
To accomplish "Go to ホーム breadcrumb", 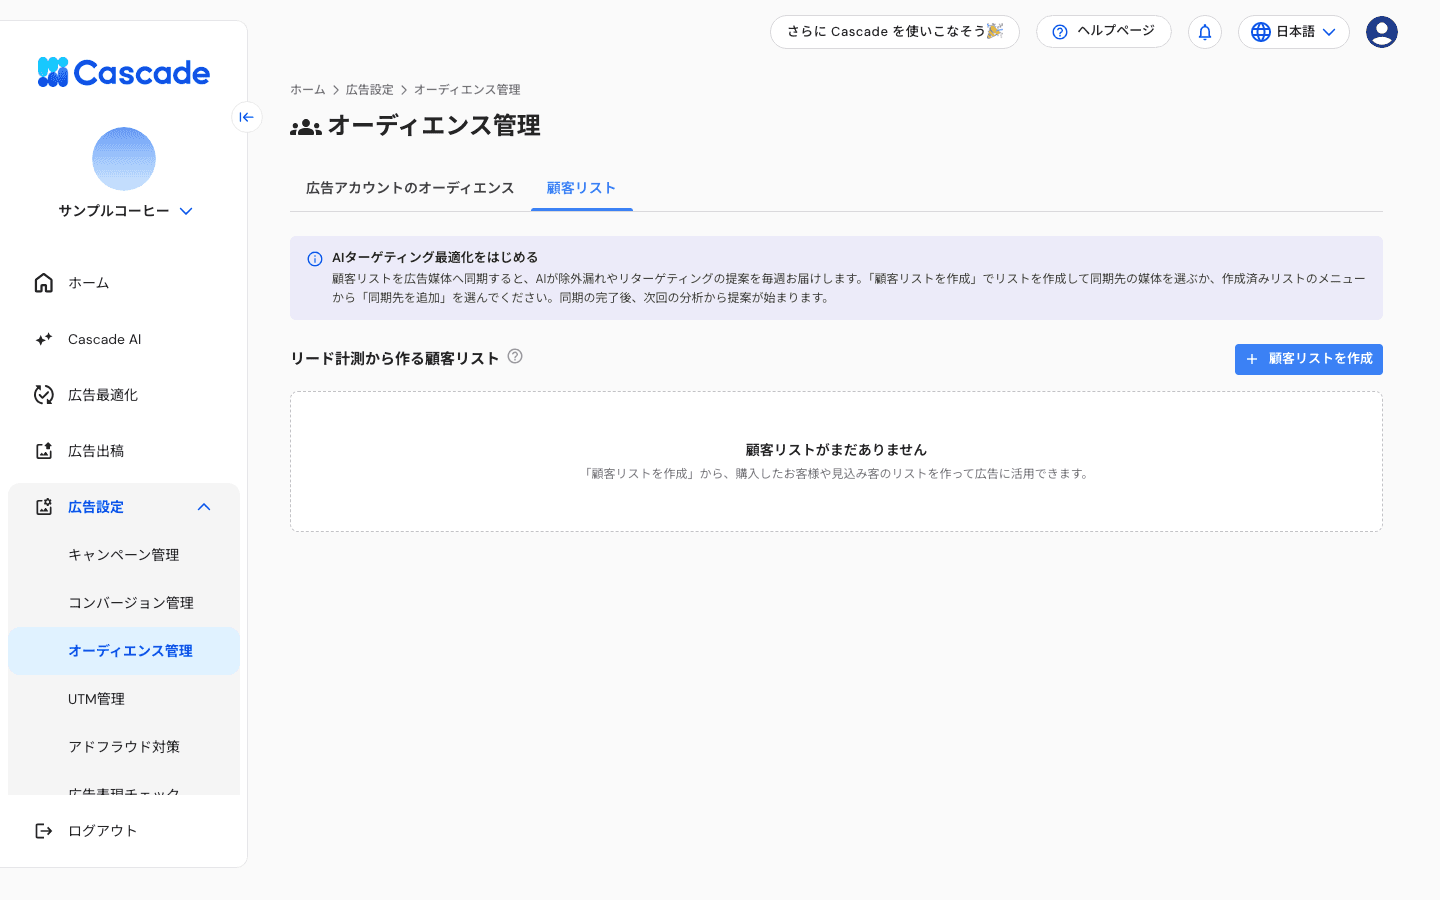I will [308, 90].
